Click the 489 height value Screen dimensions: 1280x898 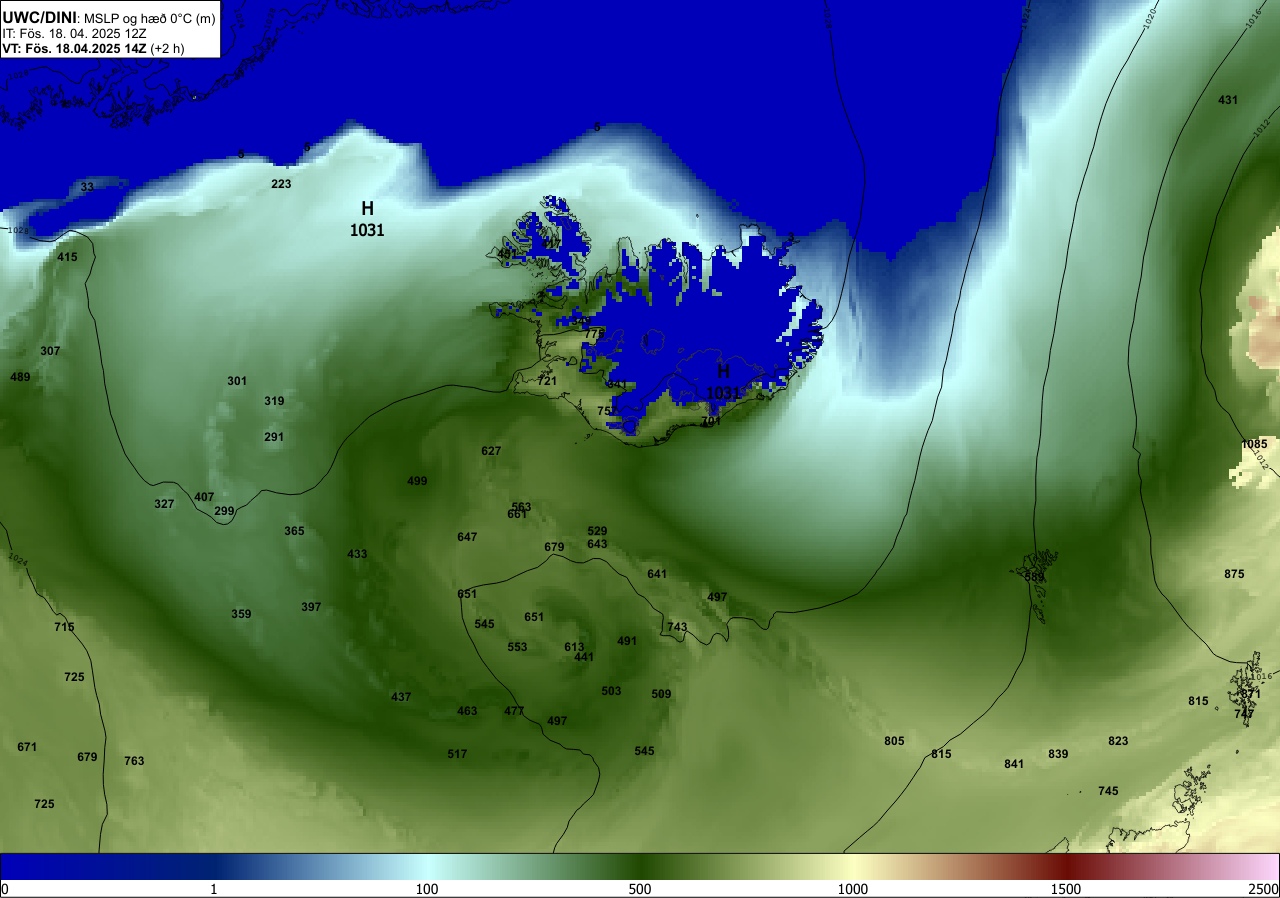point(20,377)
